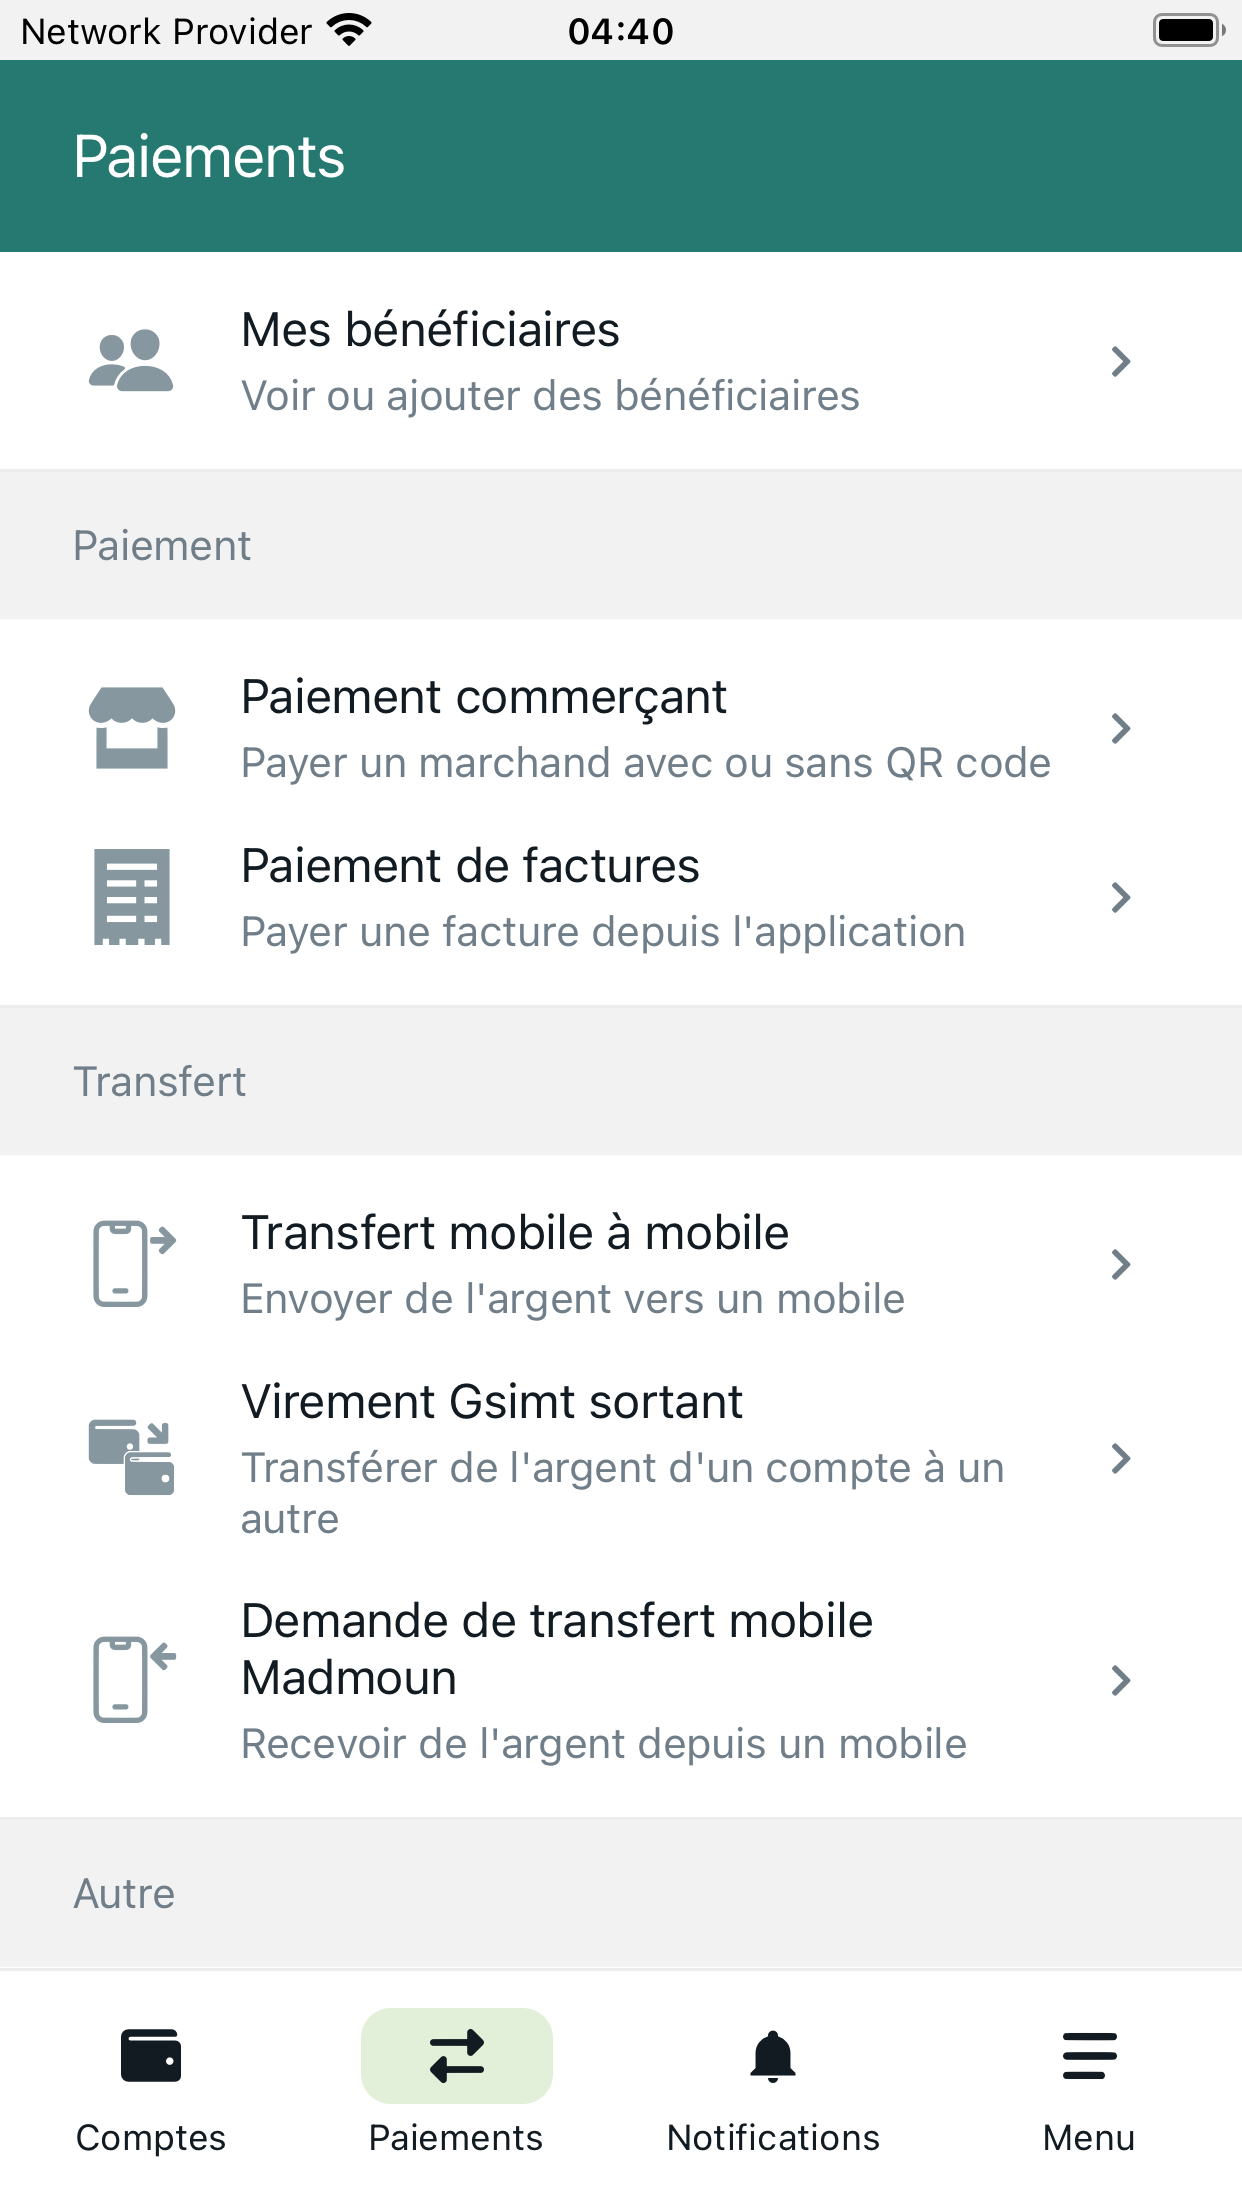Open Demande de transfert Madmoun chevron
Viewport: 1242px width, 2208px height.
(x=1121, y=1680)
